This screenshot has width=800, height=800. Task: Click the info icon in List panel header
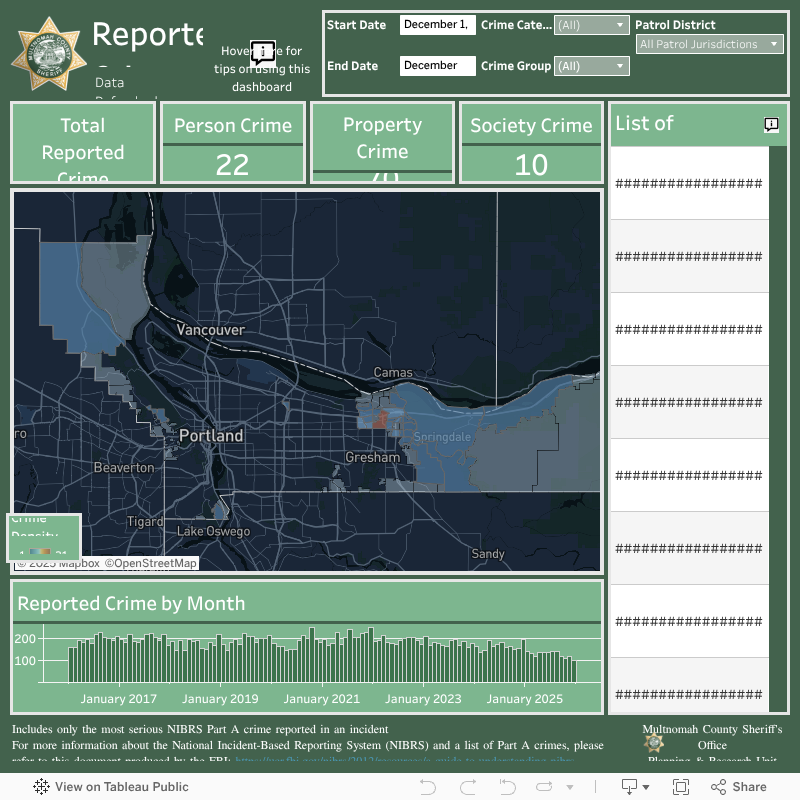click(x=771, y=125)
